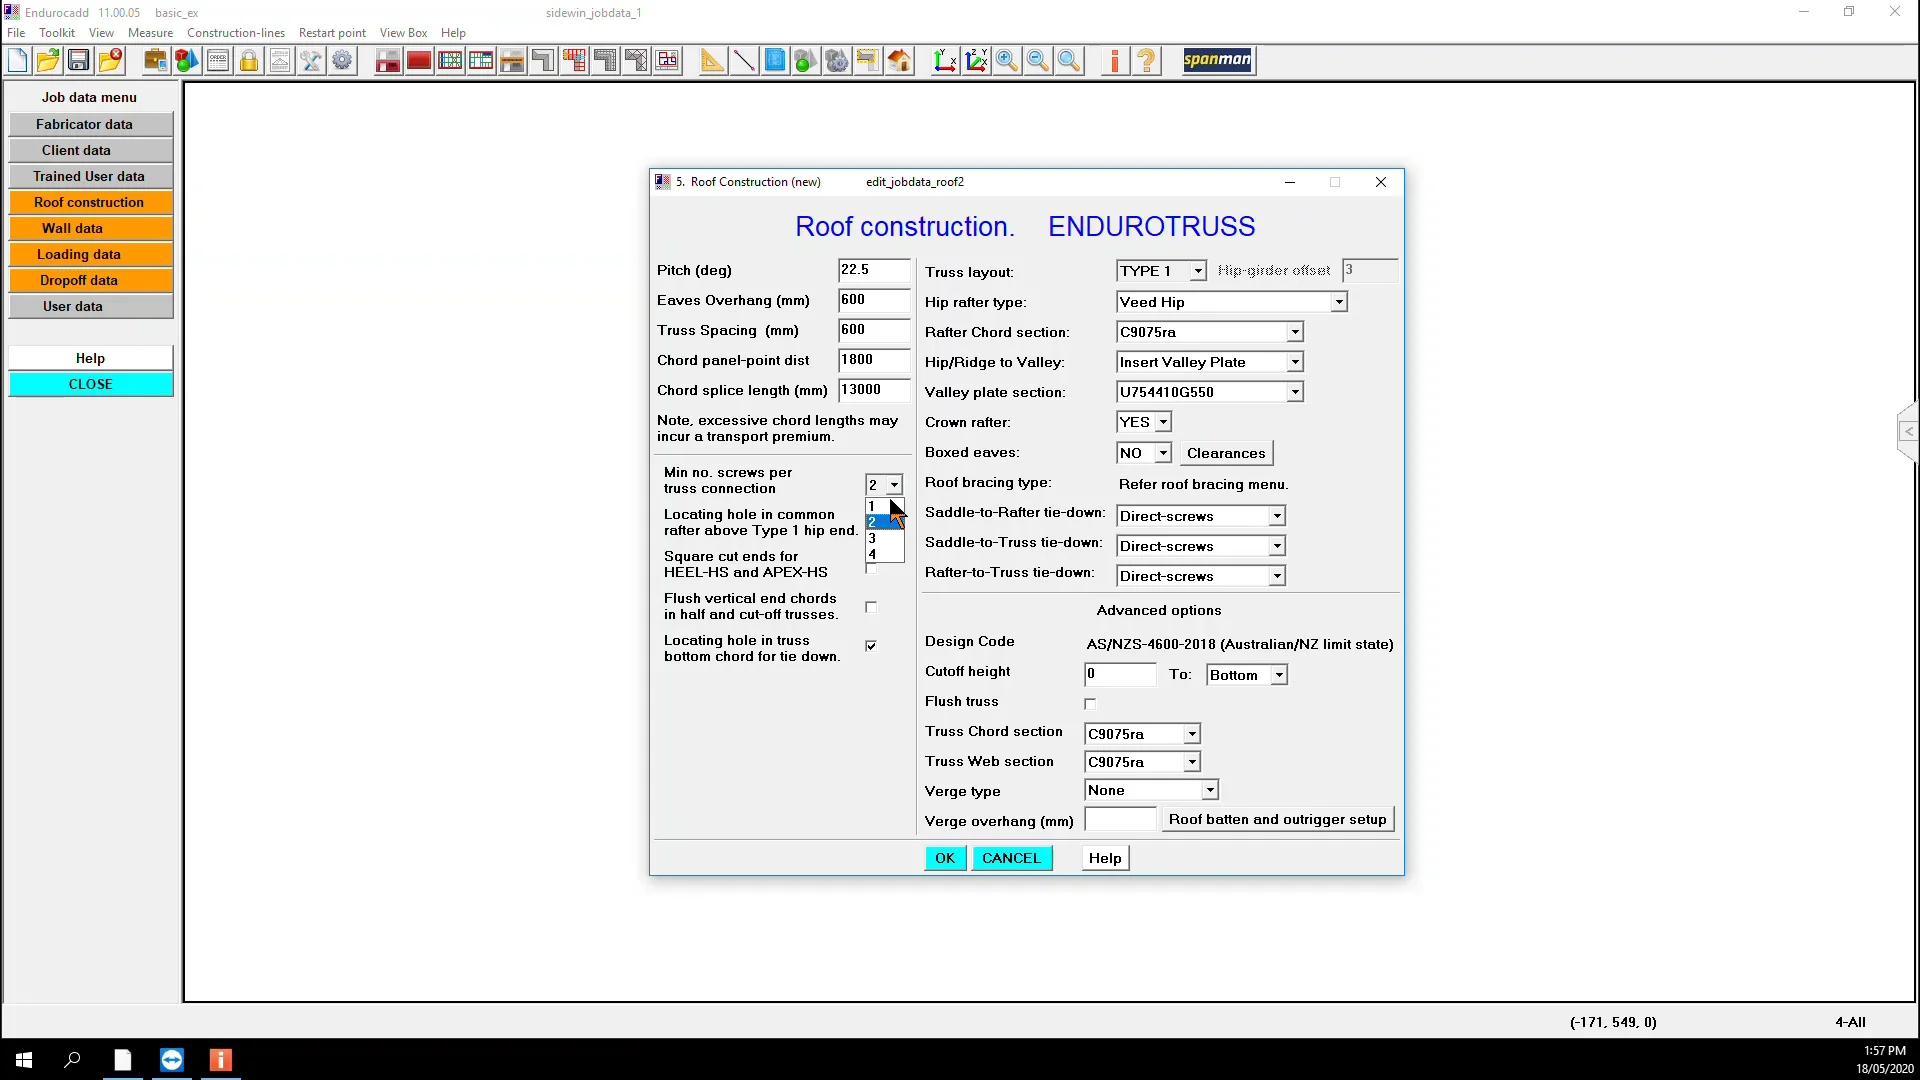
Task: Open the Toolkit menu
Action: 57,33
